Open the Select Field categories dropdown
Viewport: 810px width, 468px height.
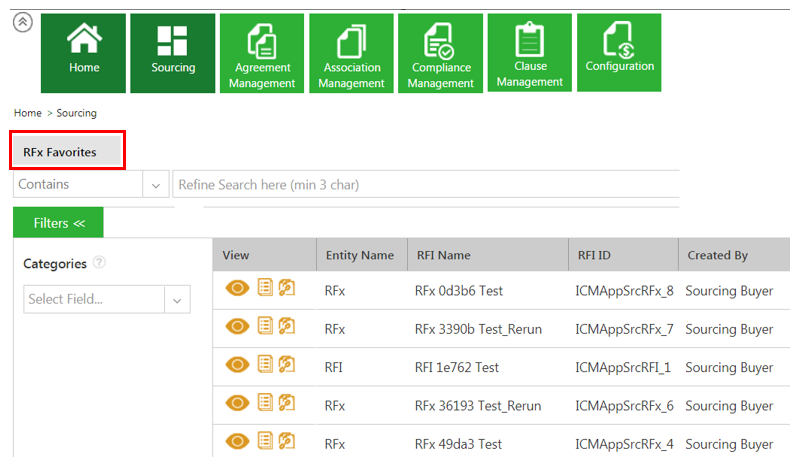(177, 299)
